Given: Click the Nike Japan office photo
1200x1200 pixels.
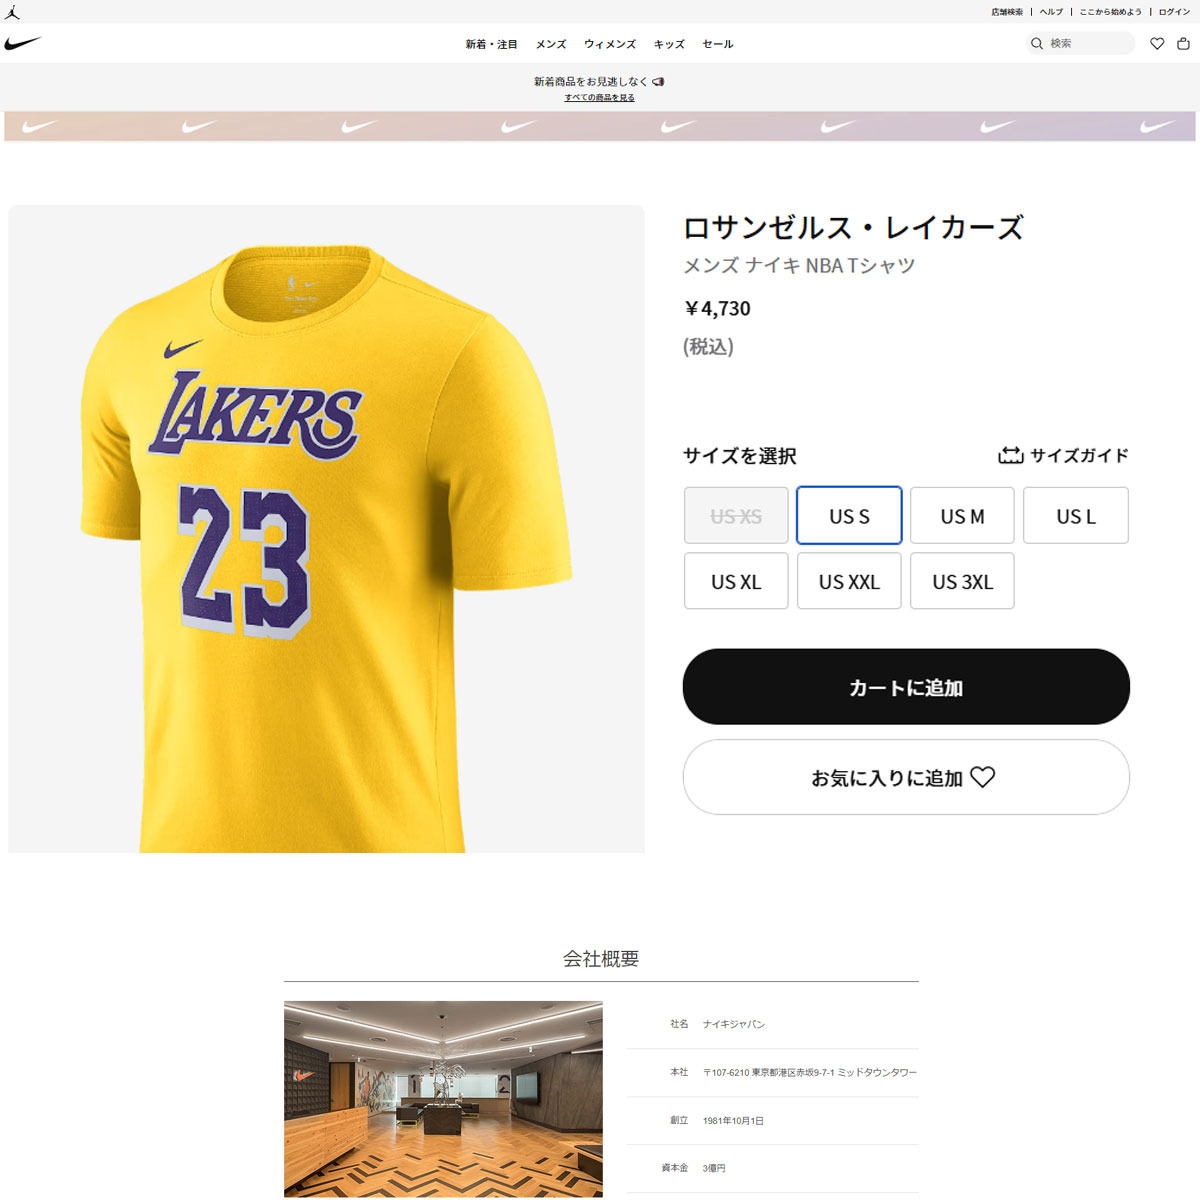Looking at the screenshot, I should 443,1098.
